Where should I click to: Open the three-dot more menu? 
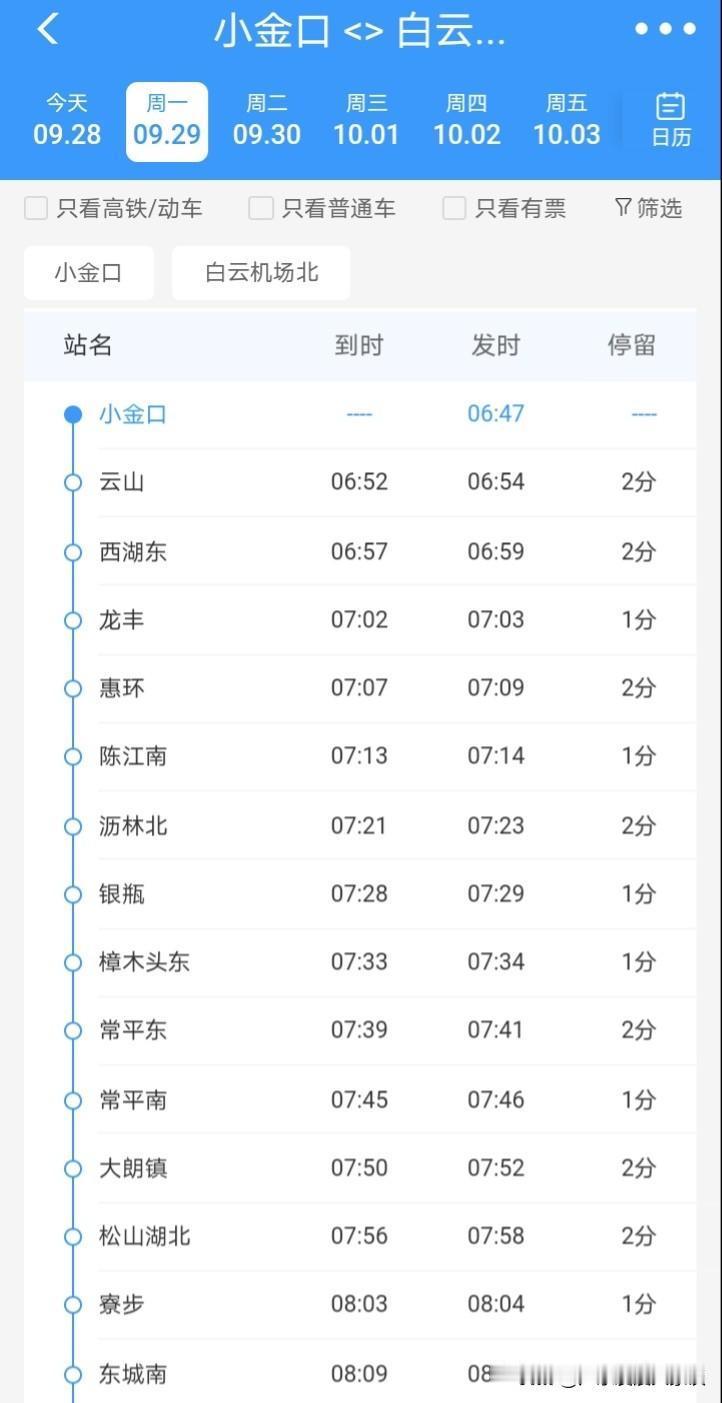tap(665, 29)
